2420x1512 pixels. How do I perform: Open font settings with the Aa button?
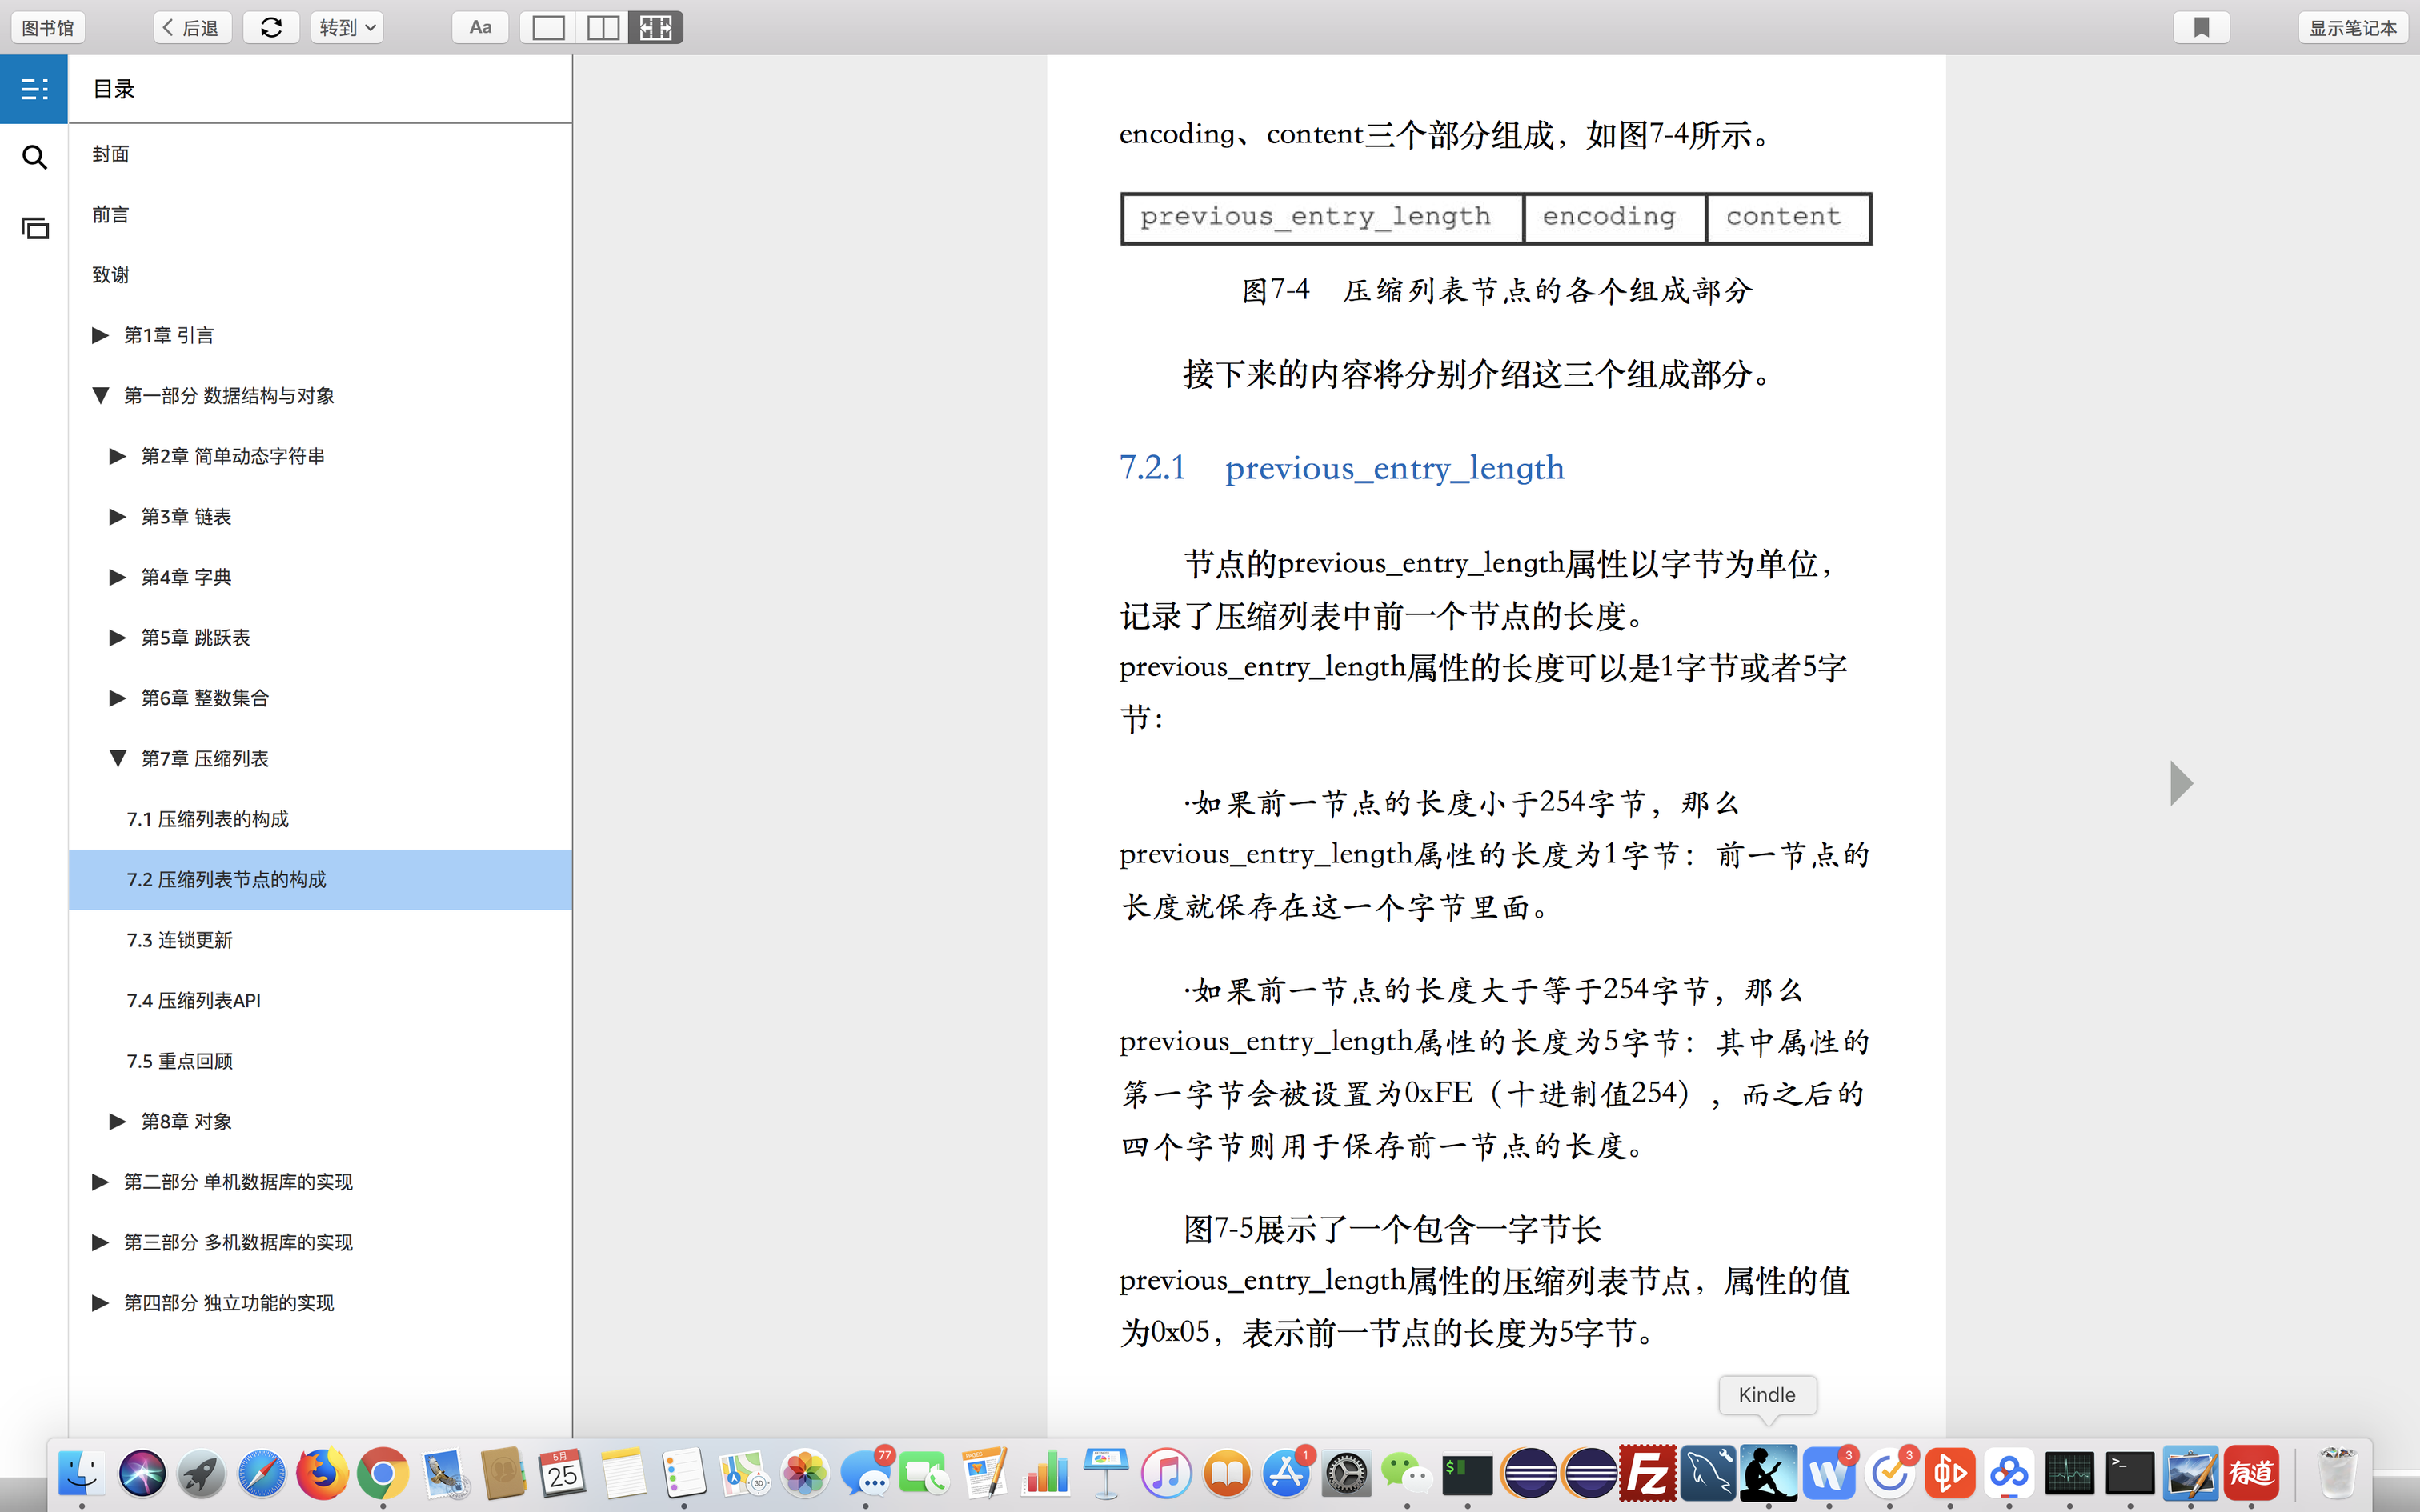click(x=480, y=27)
